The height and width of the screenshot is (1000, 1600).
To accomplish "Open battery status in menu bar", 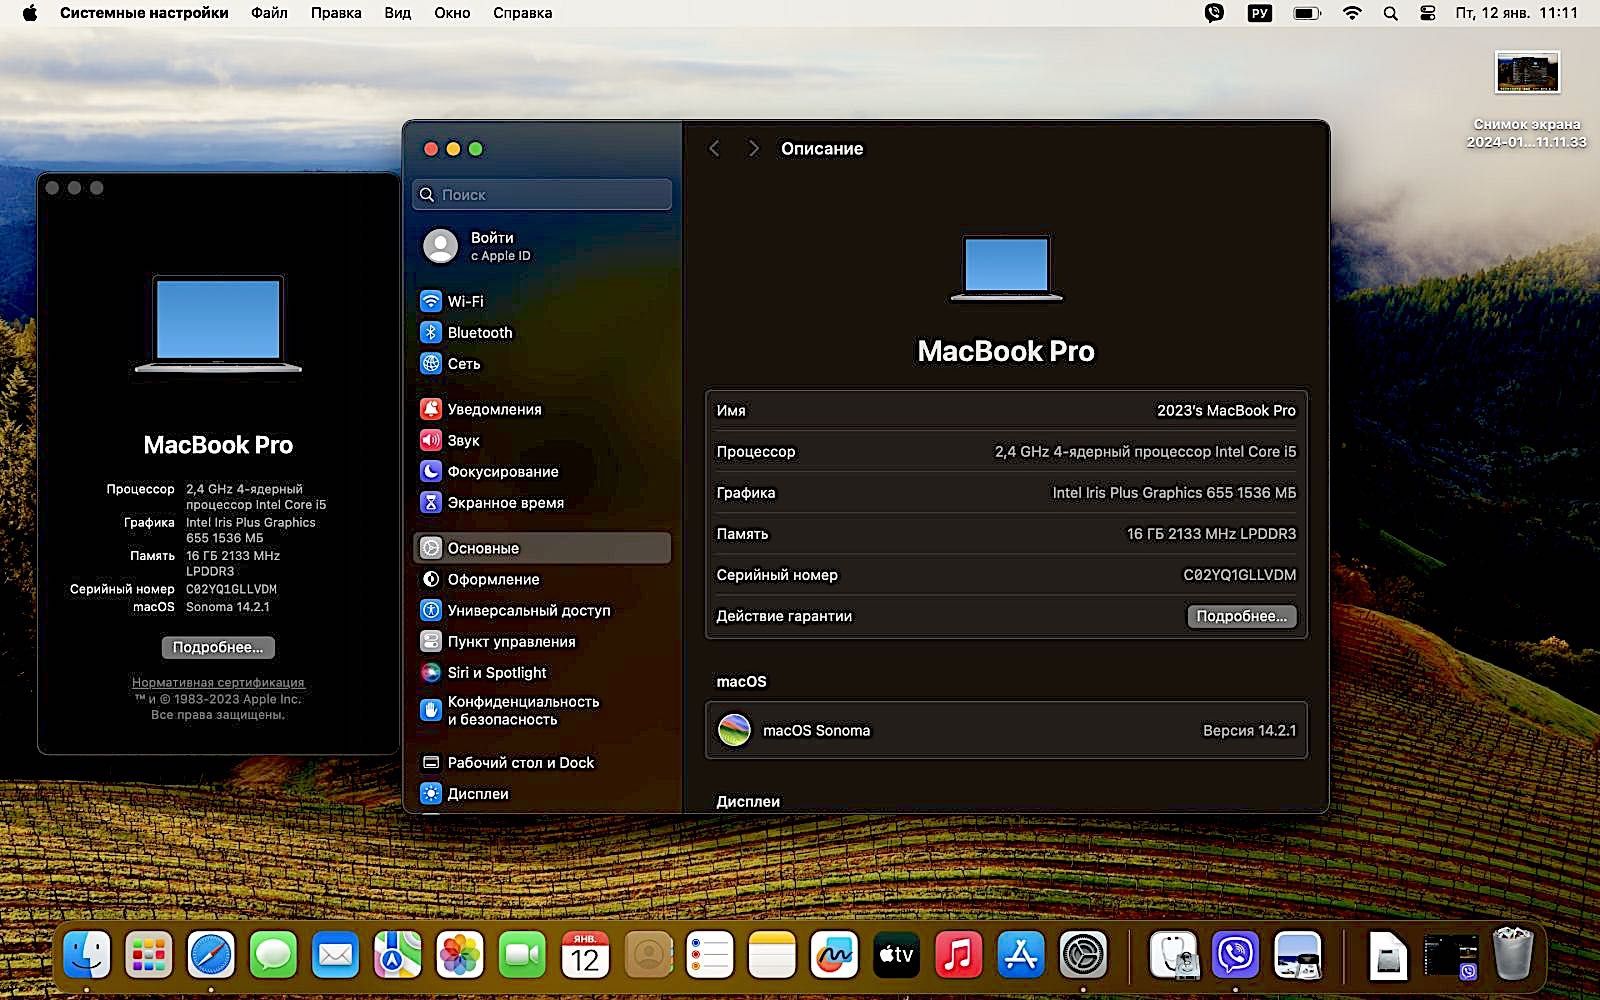I will point(1307,13).
